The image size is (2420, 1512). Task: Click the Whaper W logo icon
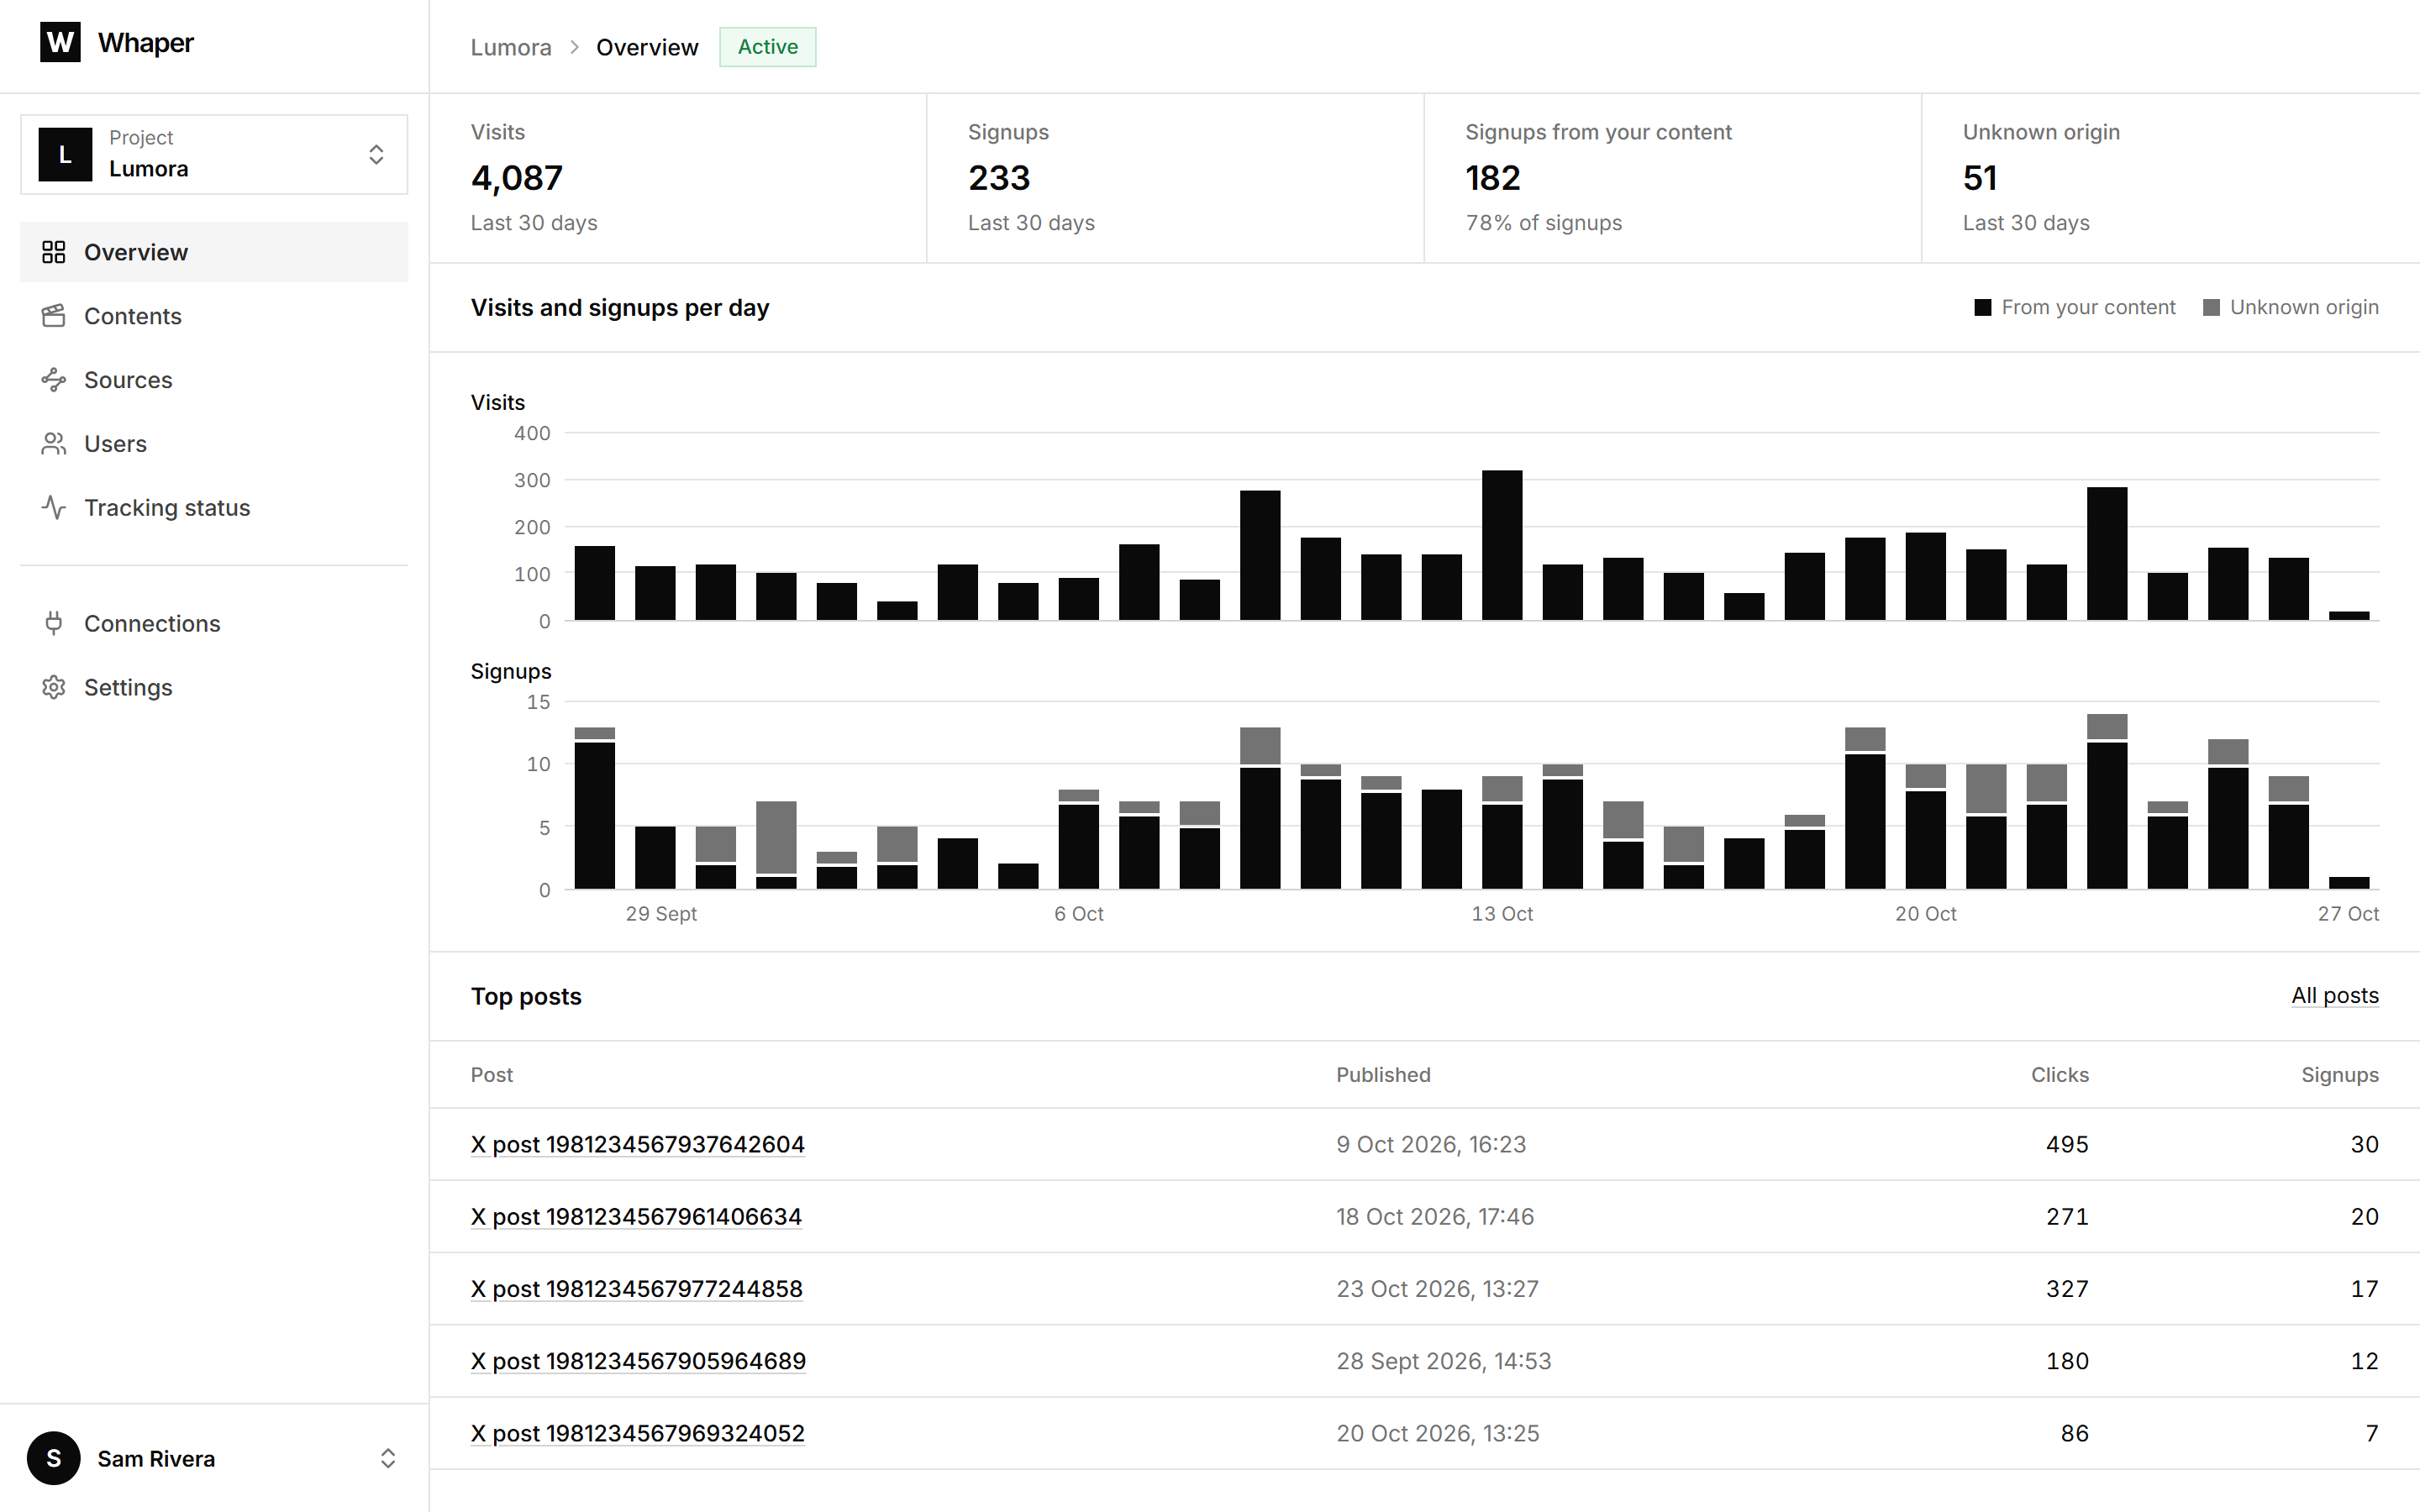[60, 42]
